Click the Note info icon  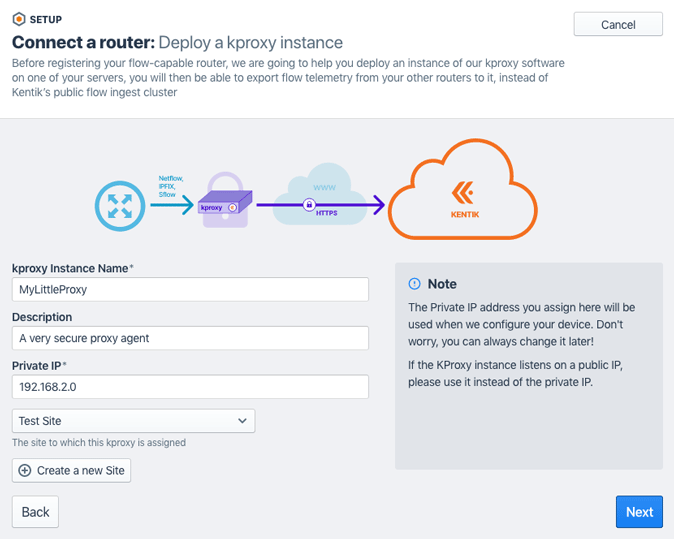coord(415,284)
